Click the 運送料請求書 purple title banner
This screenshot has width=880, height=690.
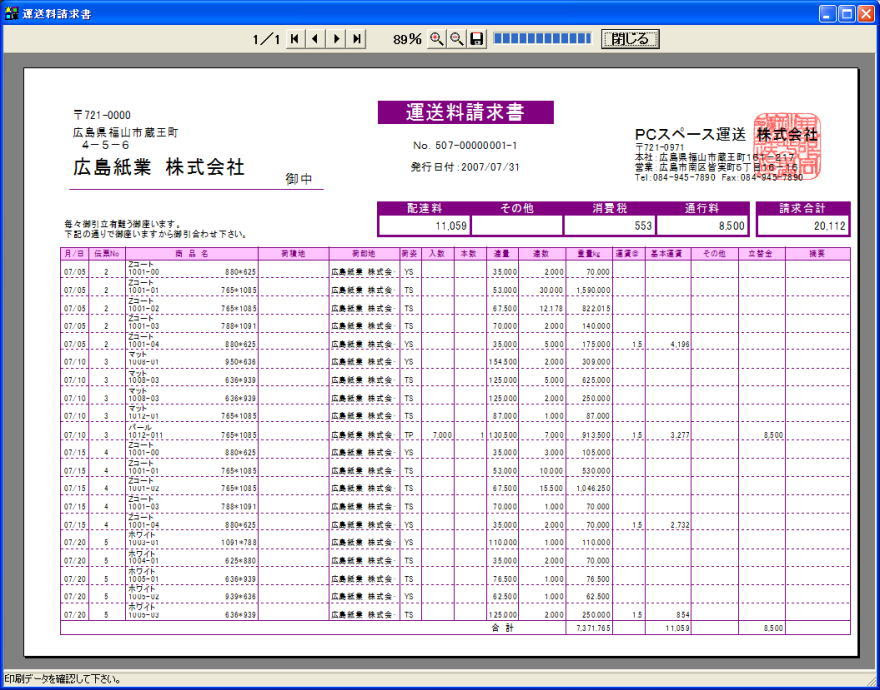coord(466,112)
